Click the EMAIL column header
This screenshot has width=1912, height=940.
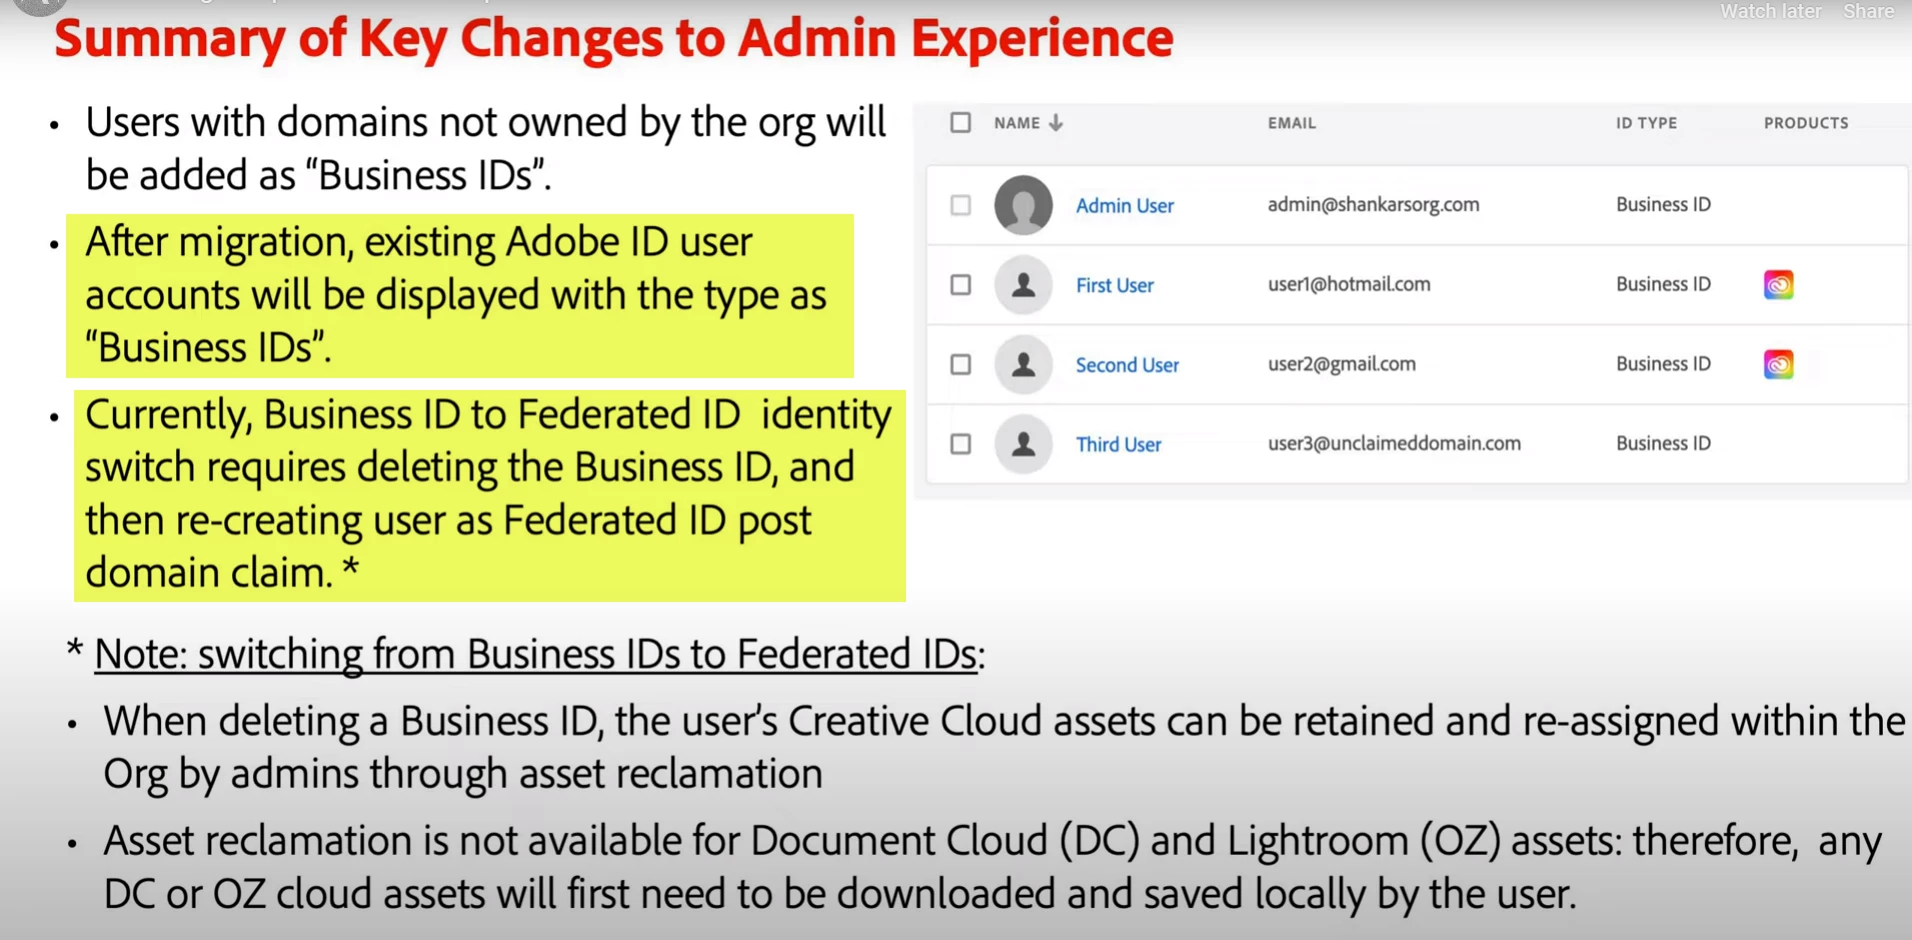pyautogui.click(x=1291, y=123)
